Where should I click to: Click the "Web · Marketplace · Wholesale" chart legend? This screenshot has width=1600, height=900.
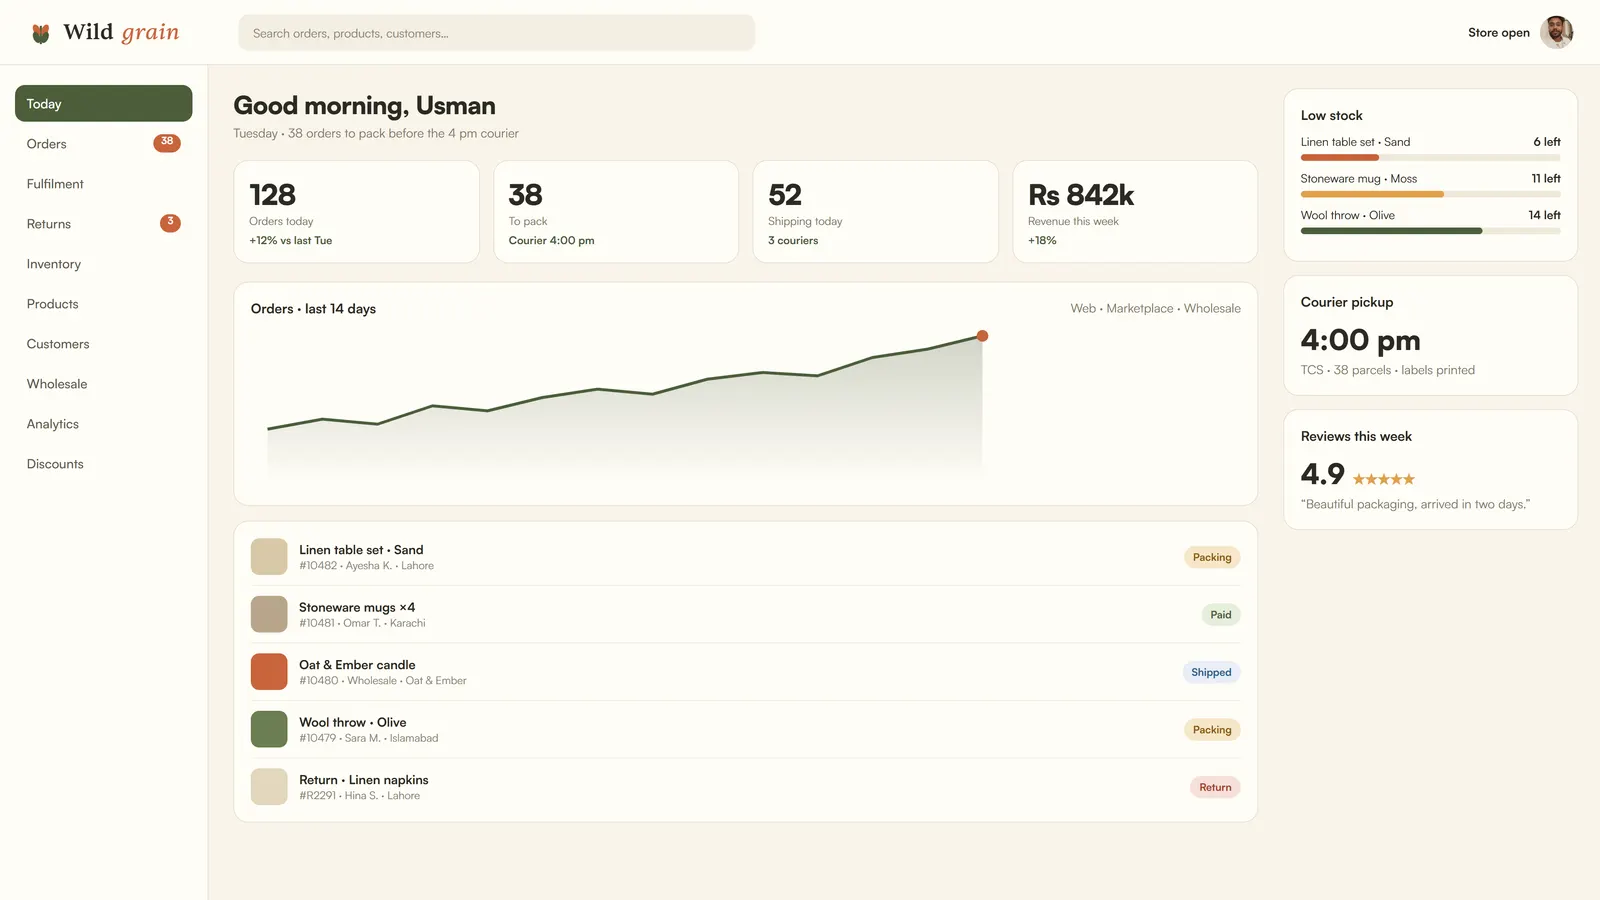point(1155,309)
